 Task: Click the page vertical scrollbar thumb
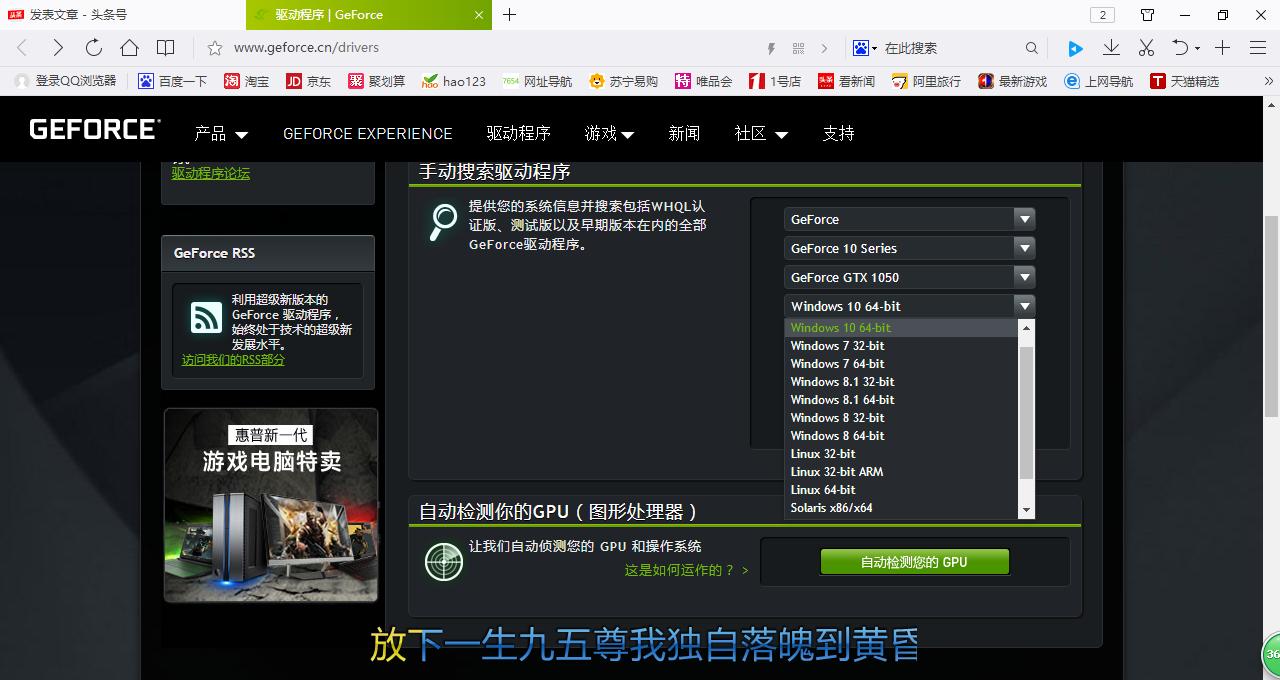tap(1271, 315)
